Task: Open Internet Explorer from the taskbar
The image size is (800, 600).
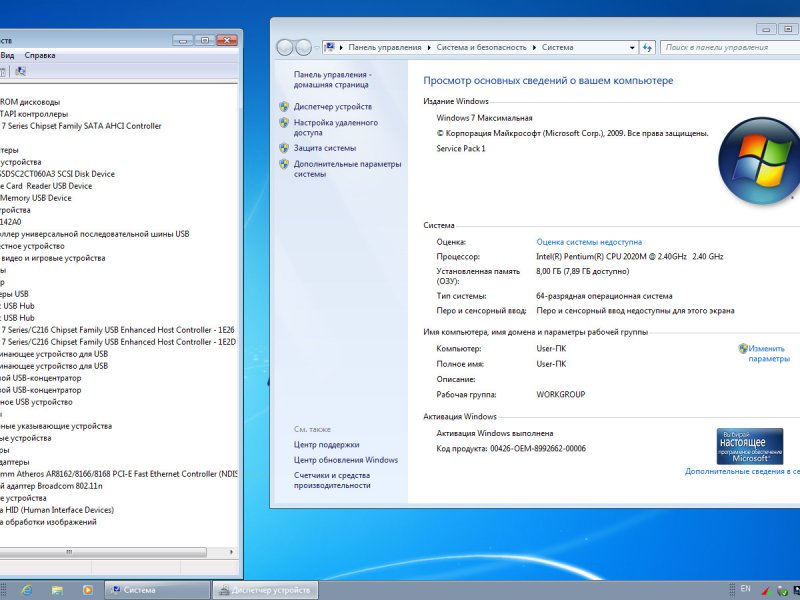Action: coord(27,590)
